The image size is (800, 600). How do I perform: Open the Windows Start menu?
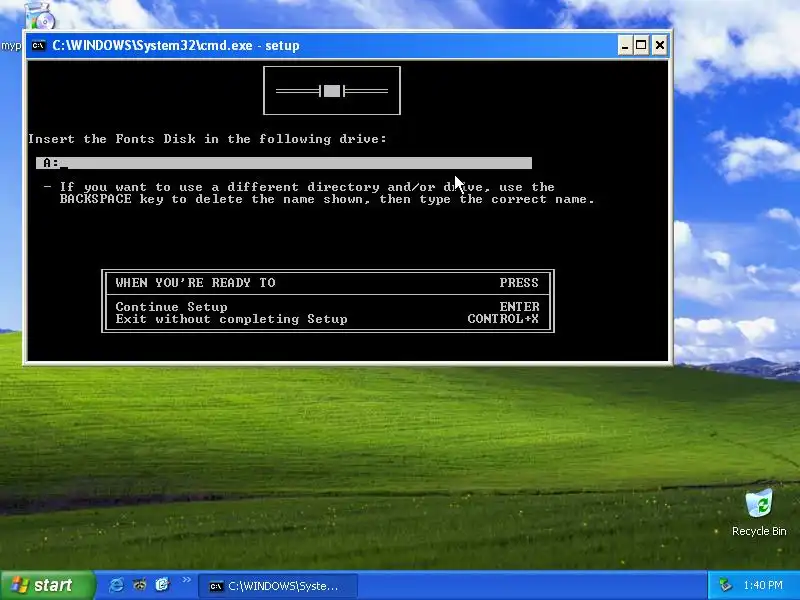coord(47,585)
